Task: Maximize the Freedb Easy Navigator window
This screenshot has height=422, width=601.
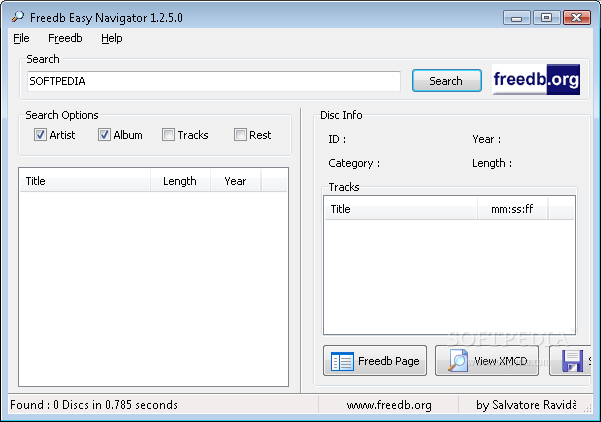Action: point(546,18)
